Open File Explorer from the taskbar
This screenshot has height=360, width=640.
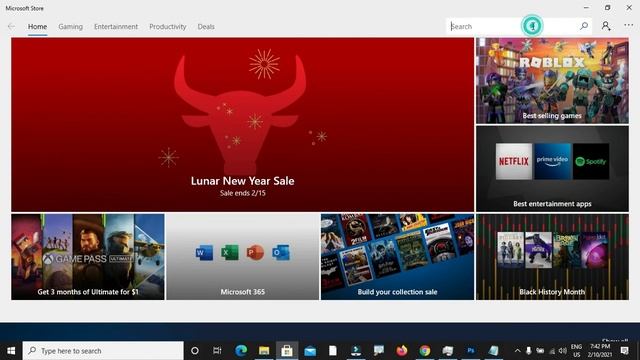[264, 351]
